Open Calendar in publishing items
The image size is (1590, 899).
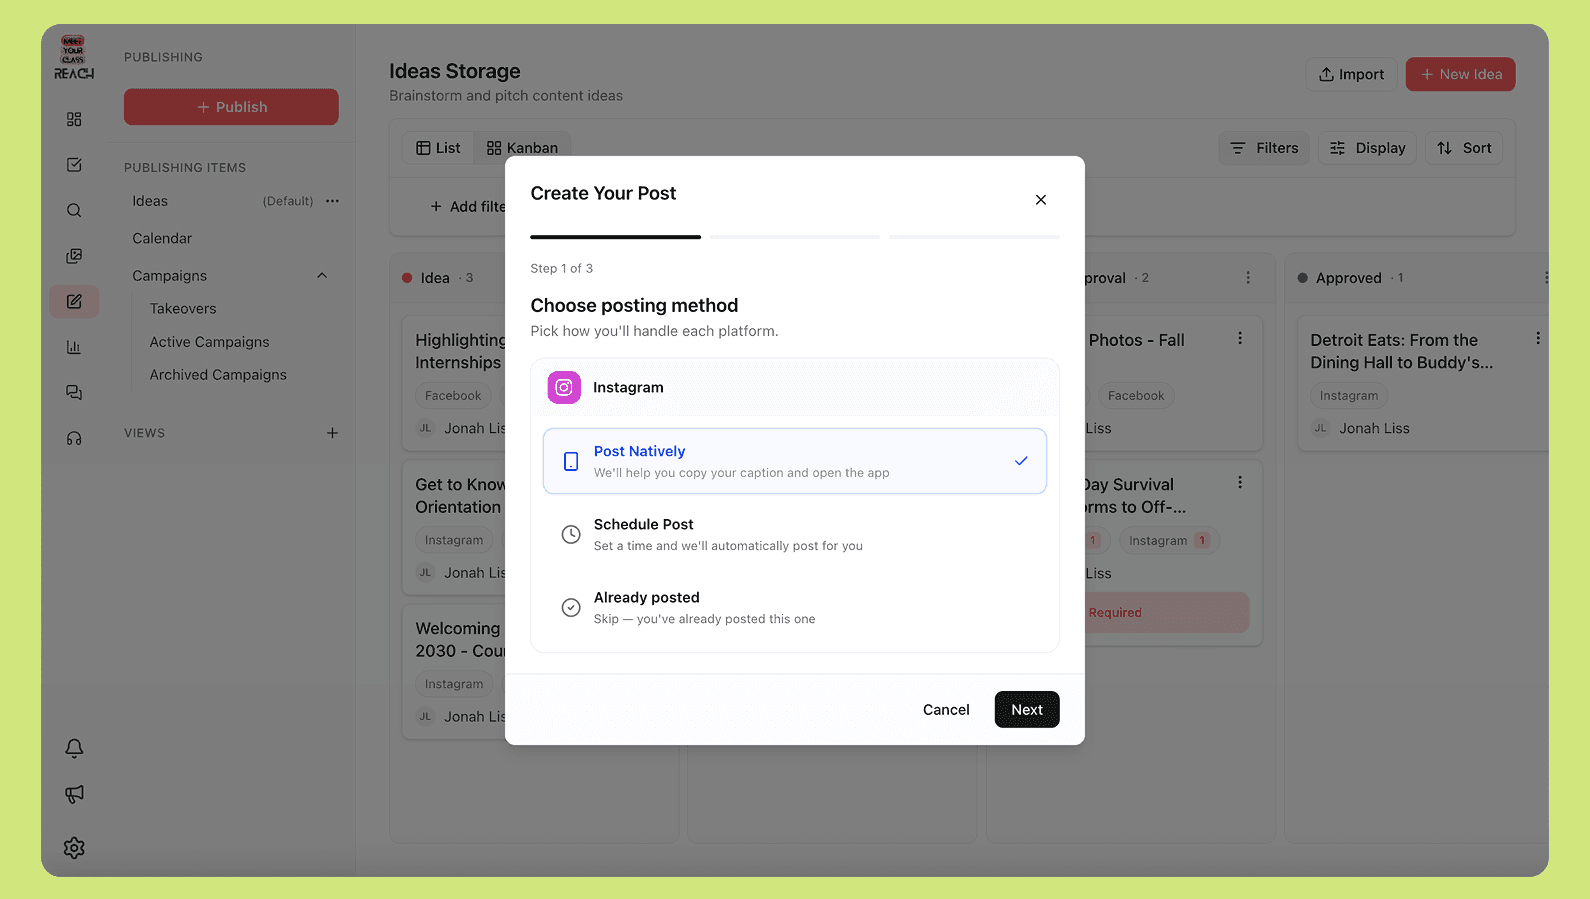pos(162,239)
